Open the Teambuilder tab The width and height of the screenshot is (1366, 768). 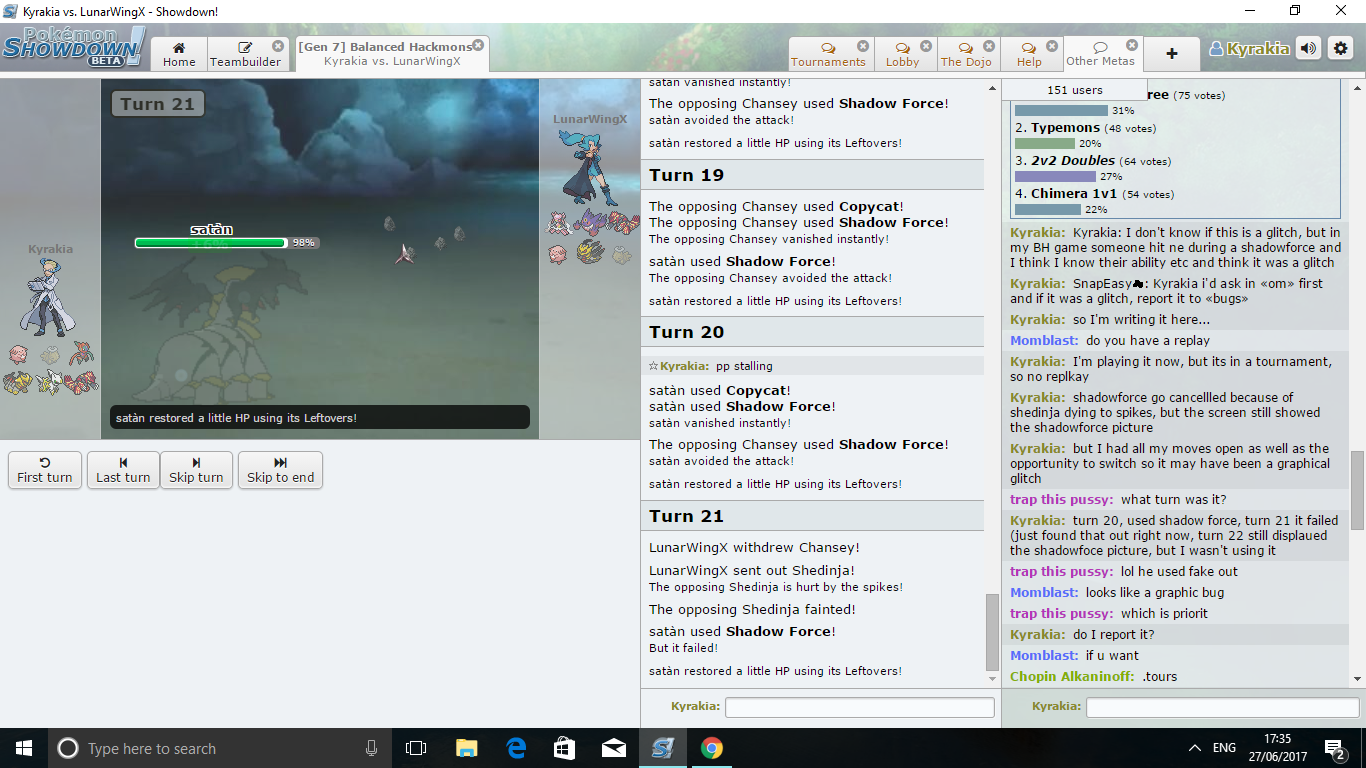click(246, 54)
